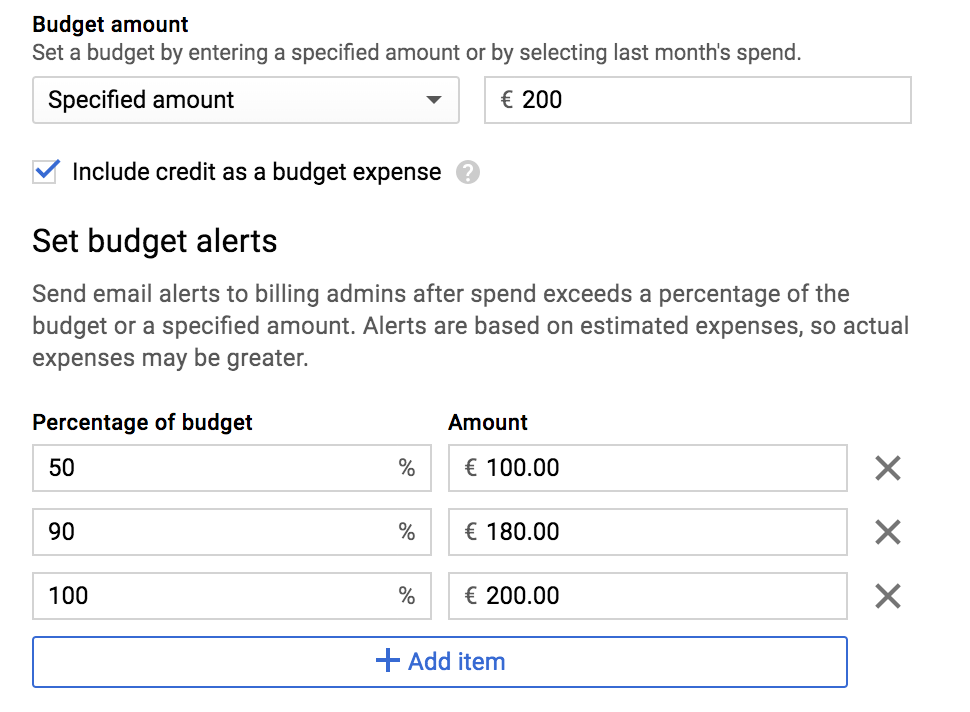
Task: Add a new budget alert item
Action: point(440,662)
